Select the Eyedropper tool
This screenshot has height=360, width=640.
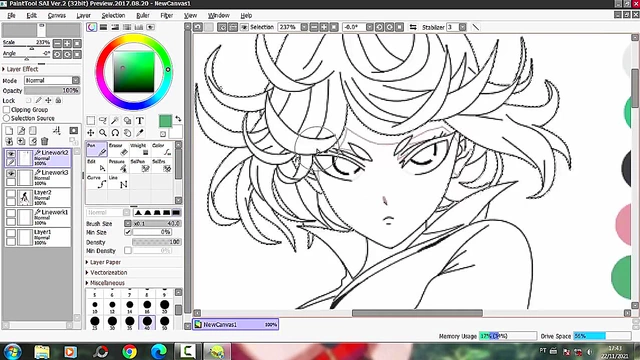point(140,133)
